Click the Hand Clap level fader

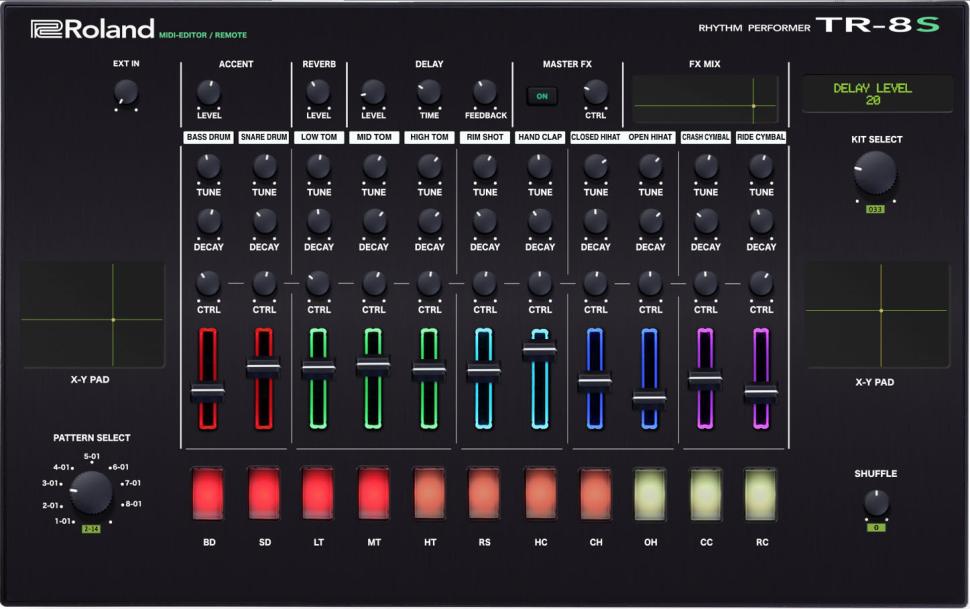click(540, 350)
